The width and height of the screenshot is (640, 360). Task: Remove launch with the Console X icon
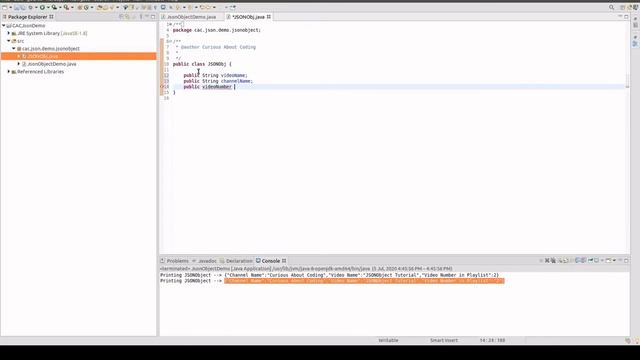[x=547, y=260]
